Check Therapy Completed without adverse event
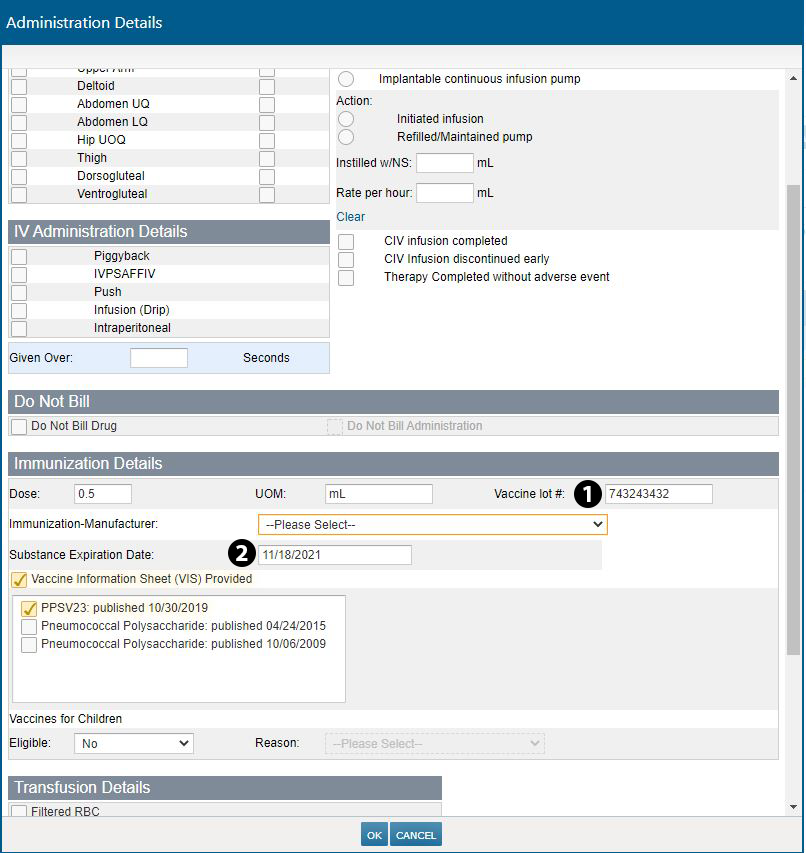Image resolution: width=806 pixels, height=853 pixels. click(346, 277)
